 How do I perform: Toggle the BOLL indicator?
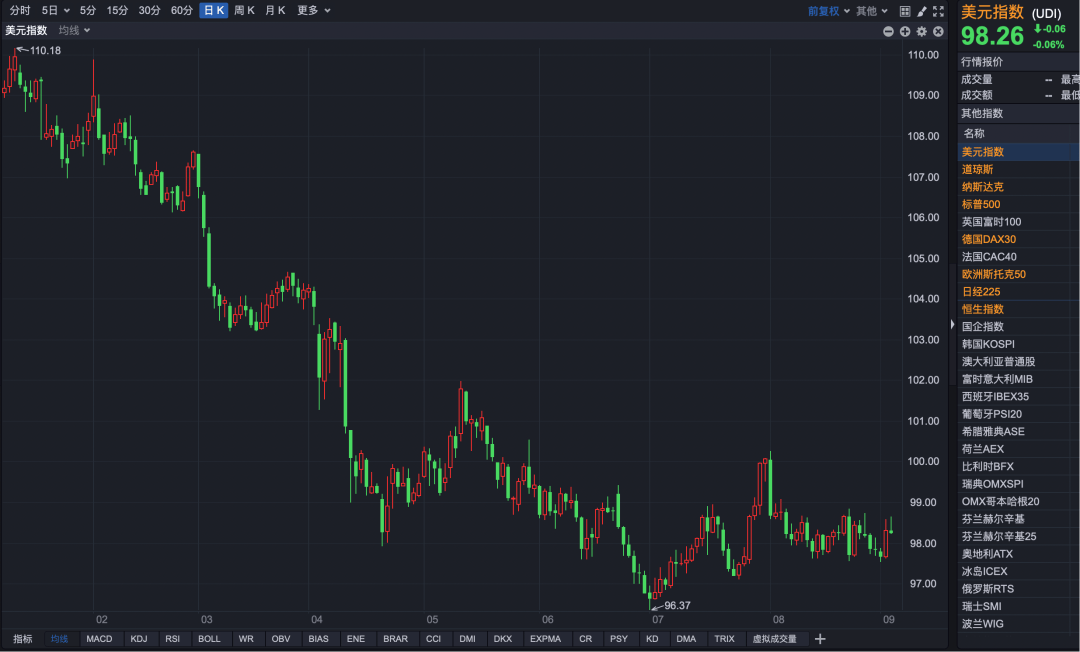coord(209,639)
